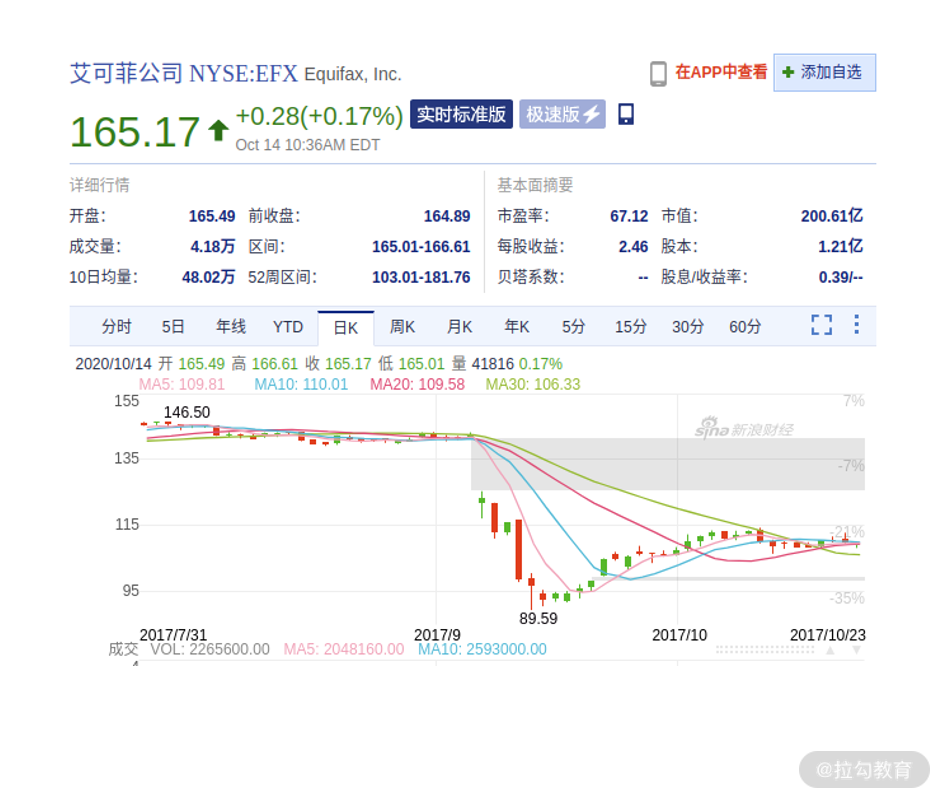Click the VOL: 2265600.00 volume label

pos(210,649)
